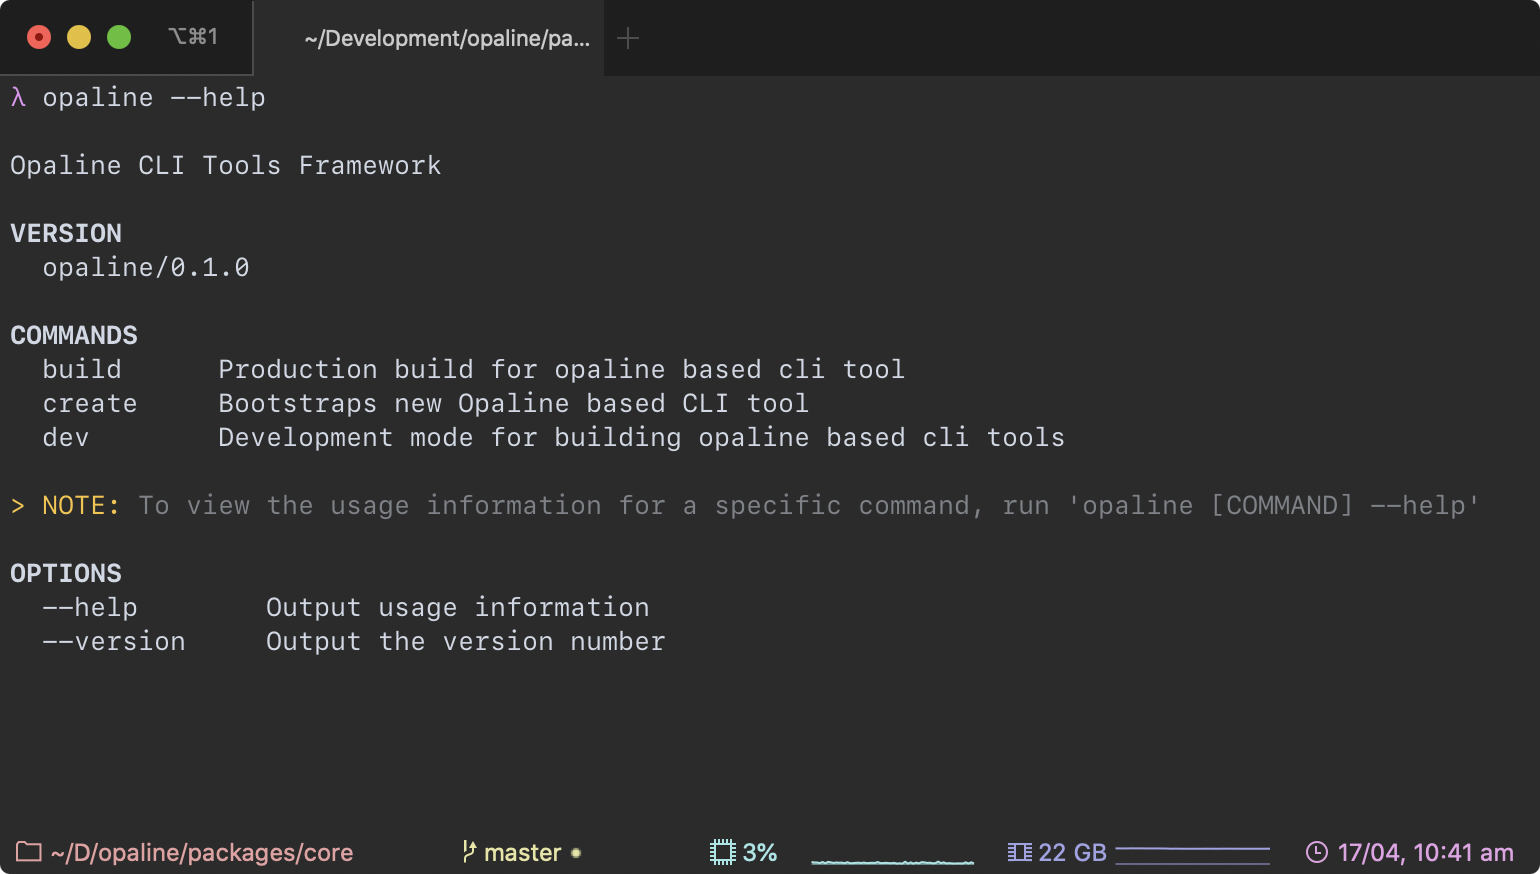Click the VERSION section header
1540x874 pixels.
point(66,233)
